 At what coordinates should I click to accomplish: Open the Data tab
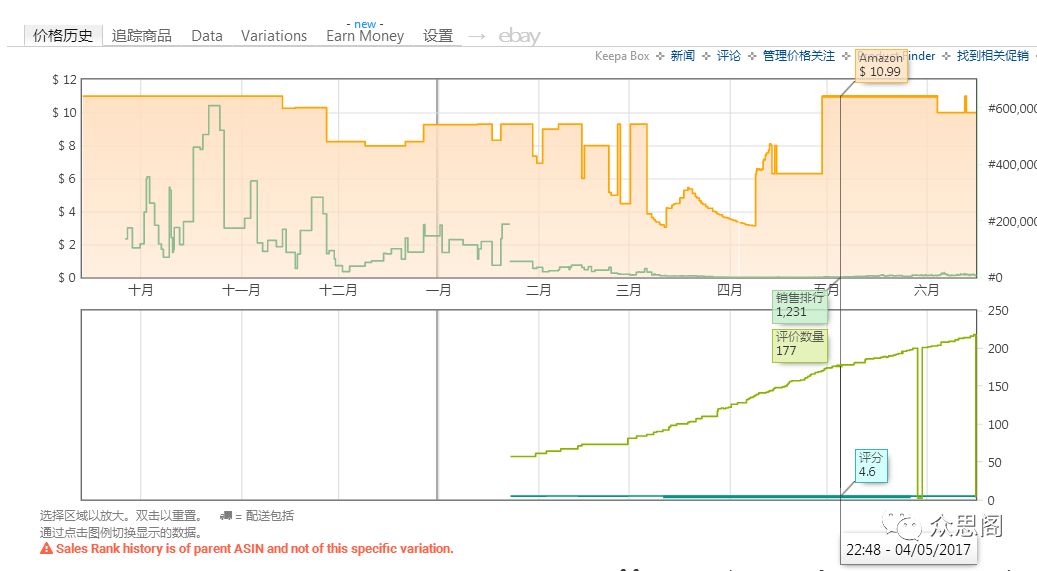point(206,36)
